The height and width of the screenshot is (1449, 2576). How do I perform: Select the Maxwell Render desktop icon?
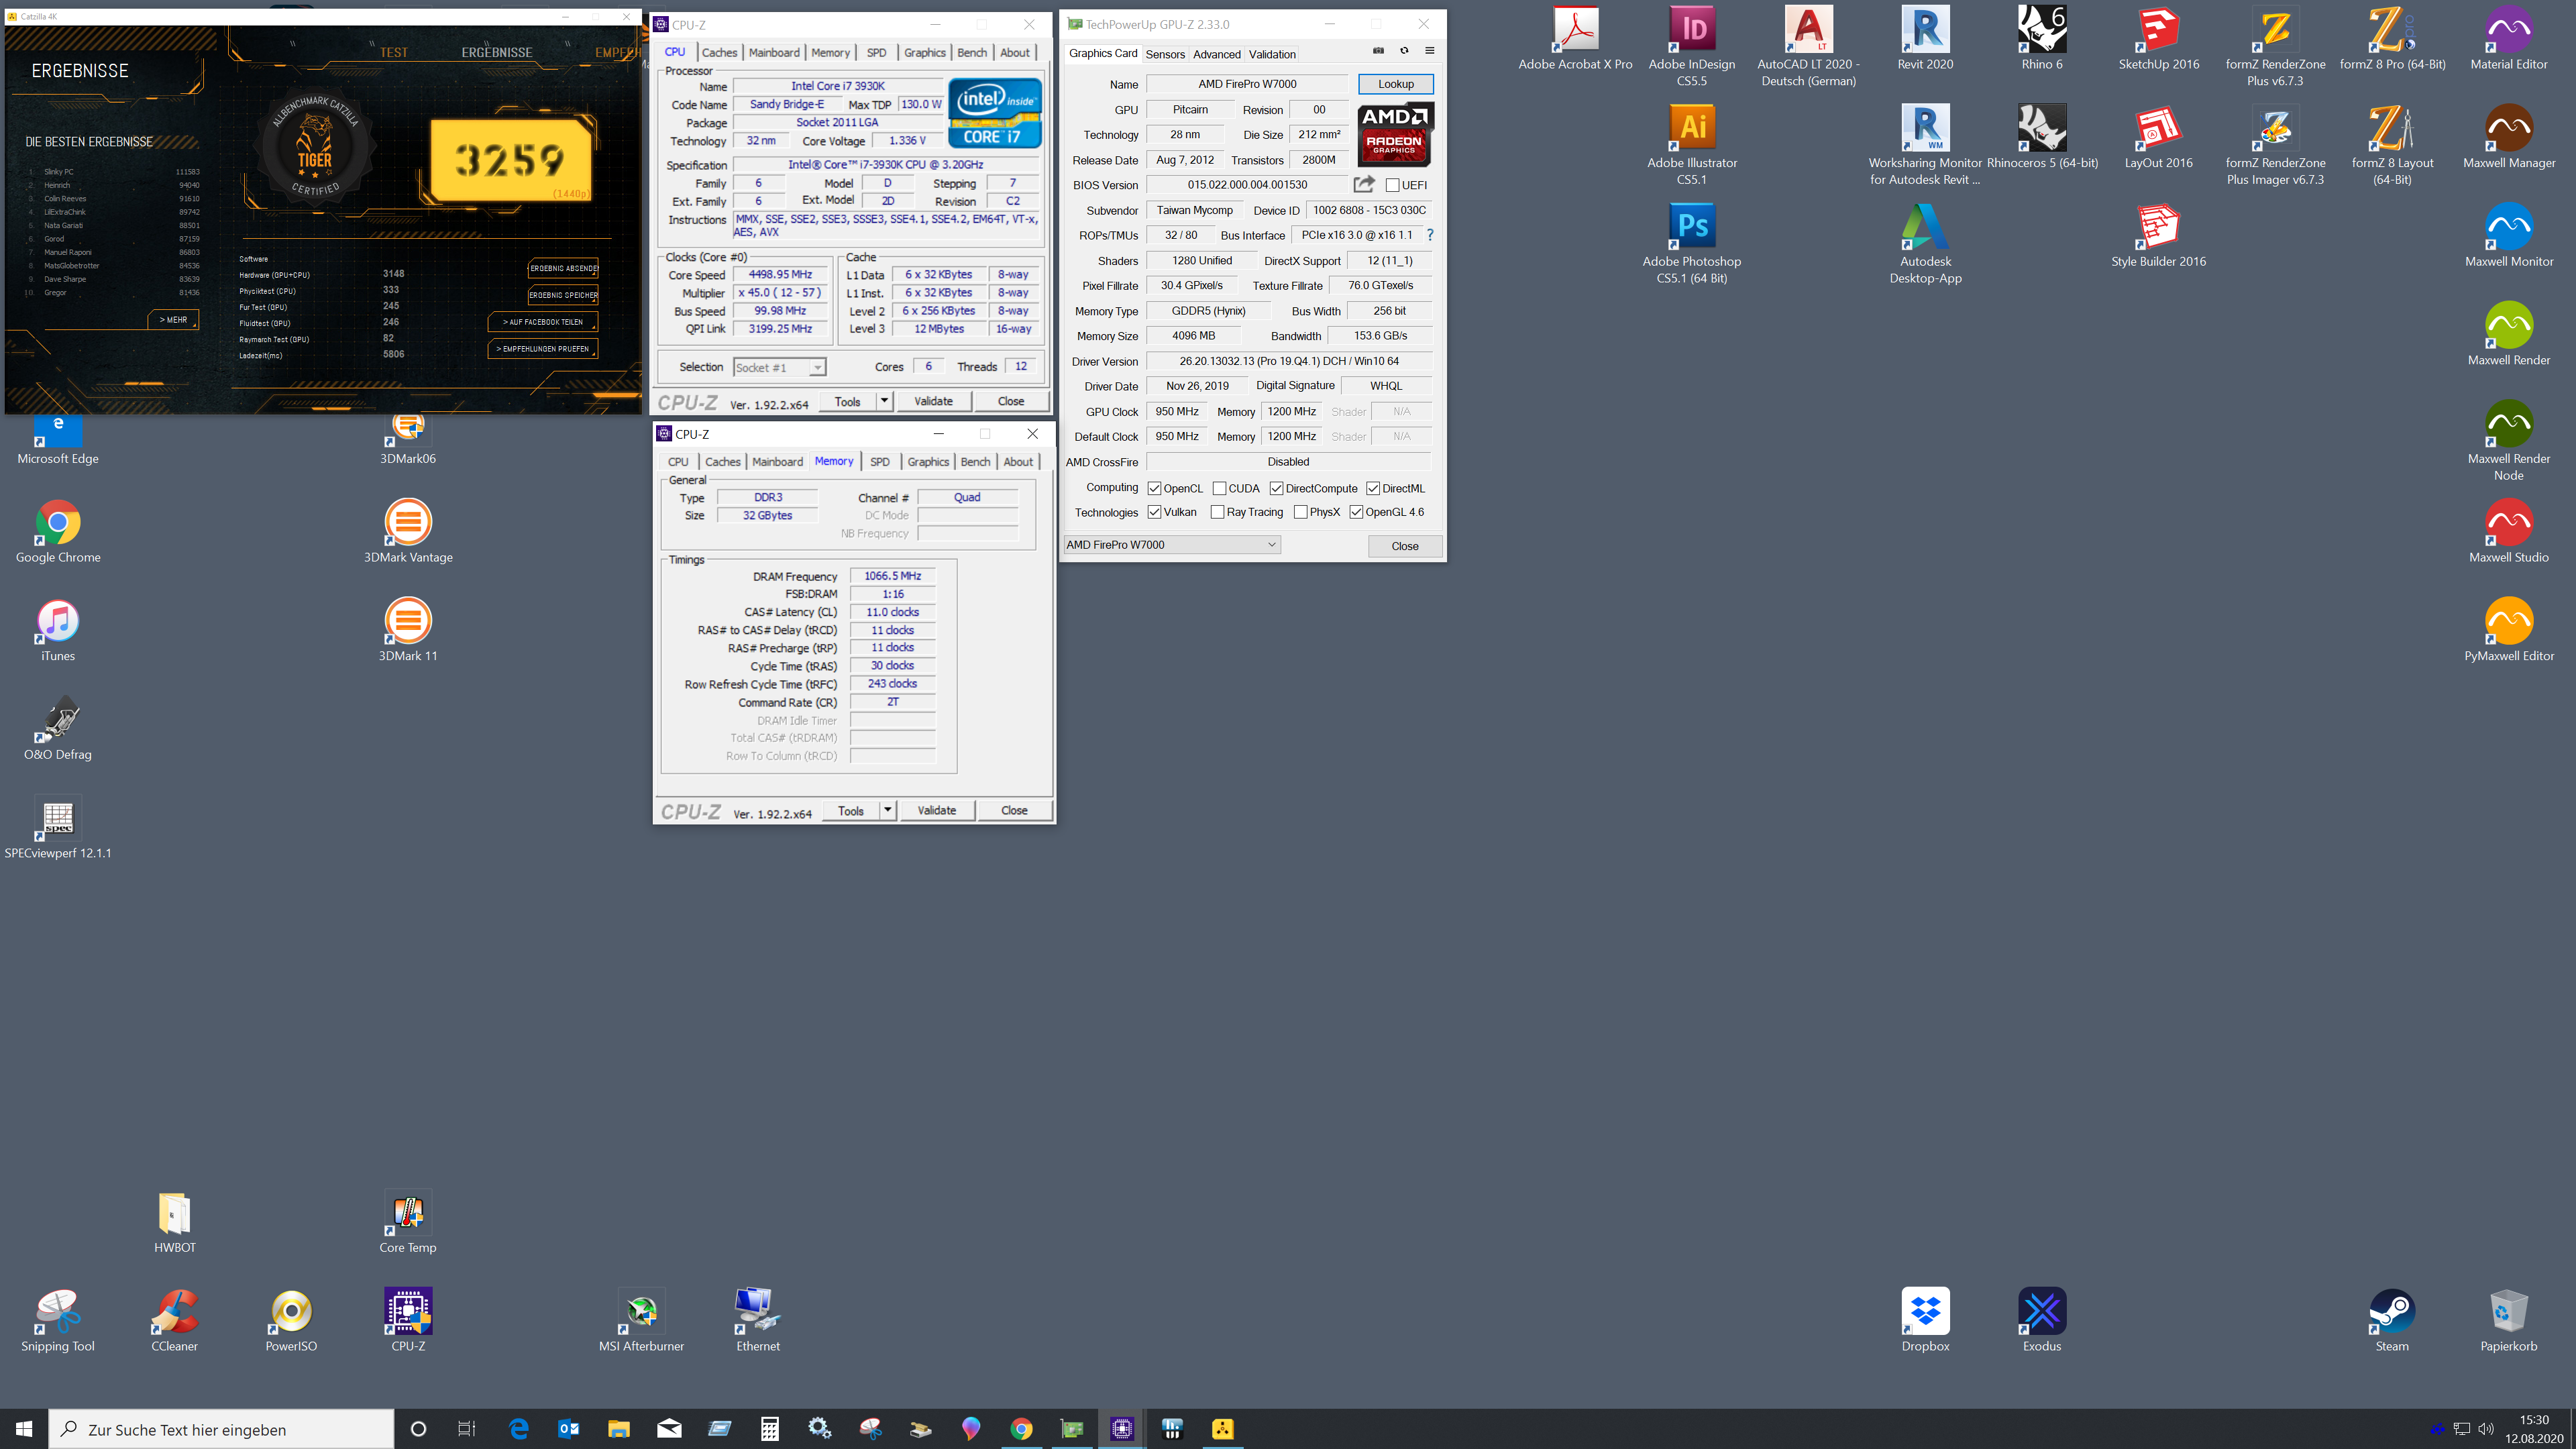pyautogui.click(x=2509, y=335)
